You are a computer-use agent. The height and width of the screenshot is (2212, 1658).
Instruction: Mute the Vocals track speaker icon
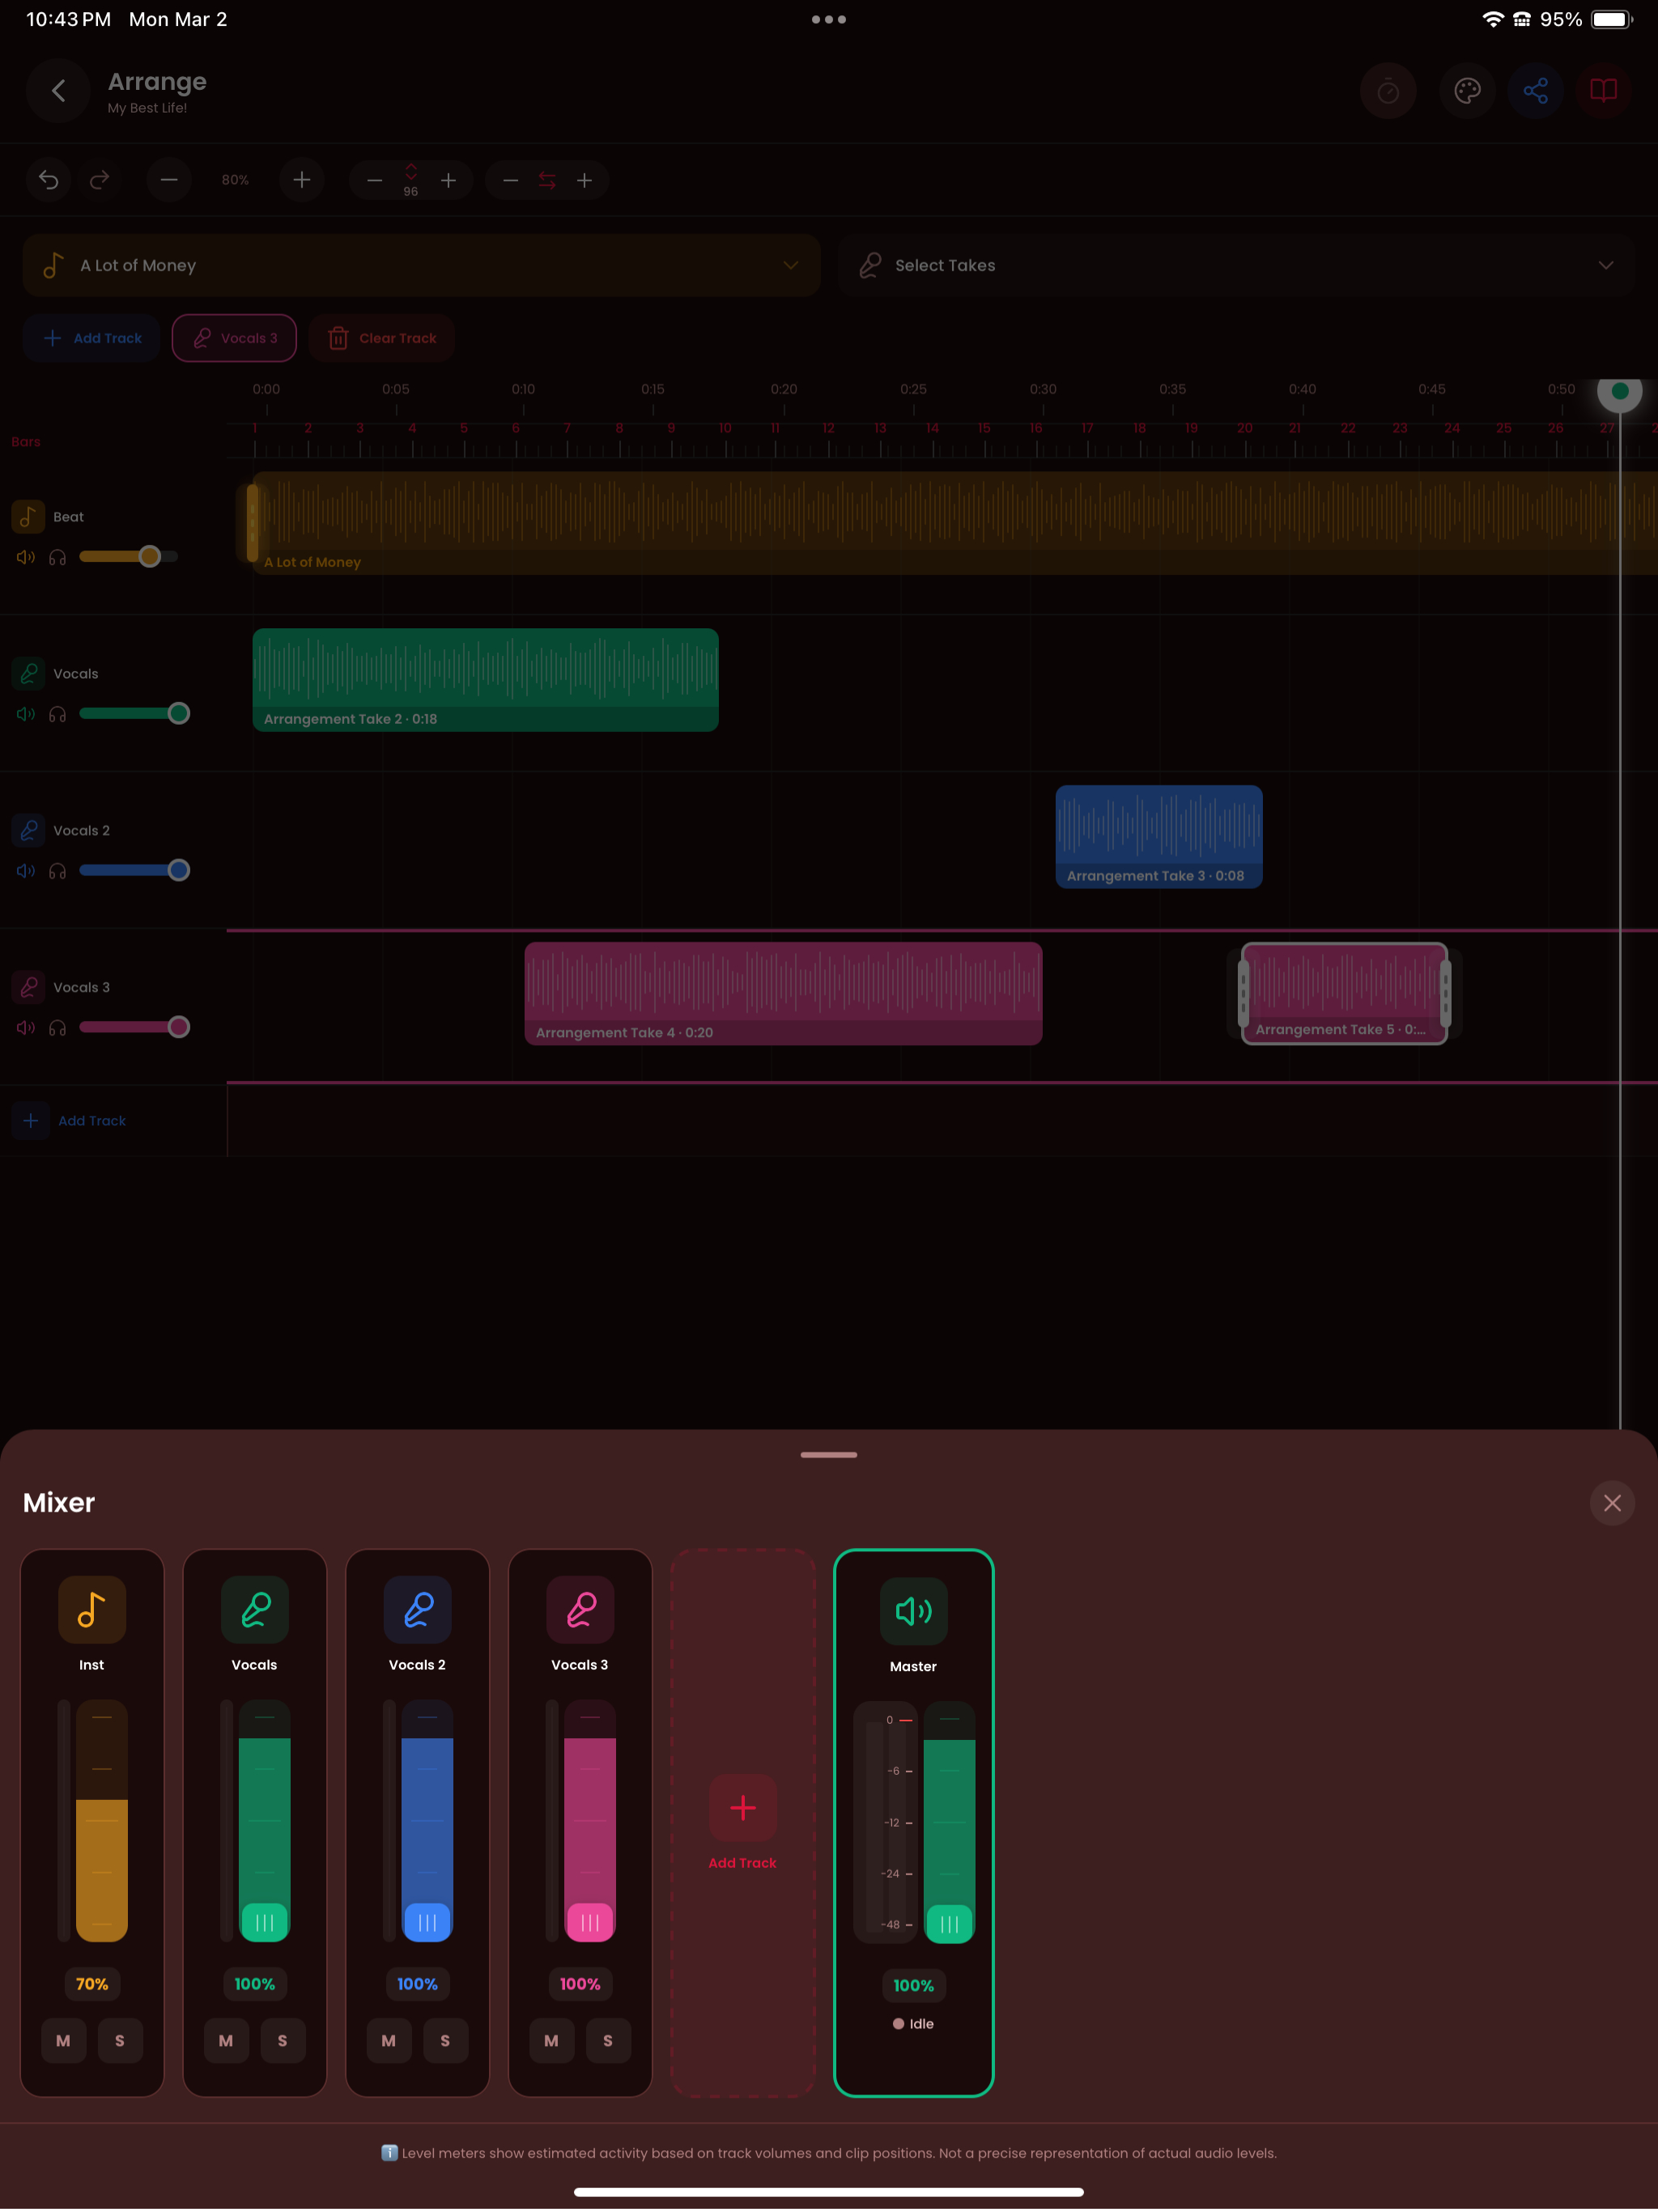pos(26,714)
